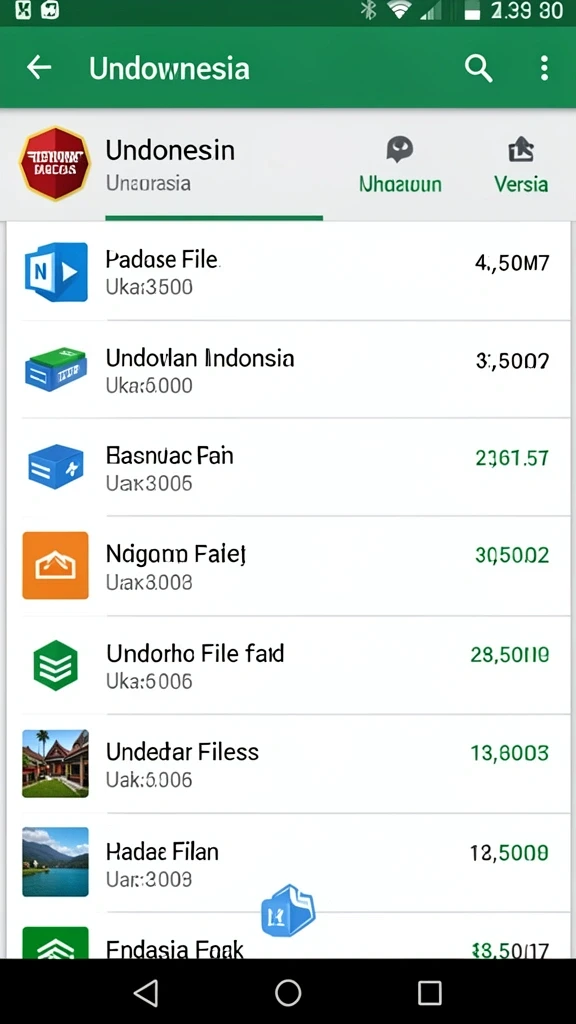Viewport: 576px width, 1024px height.
Task: Open Hadae Filan lake thumbnail
Action: (x=56, y=862)
